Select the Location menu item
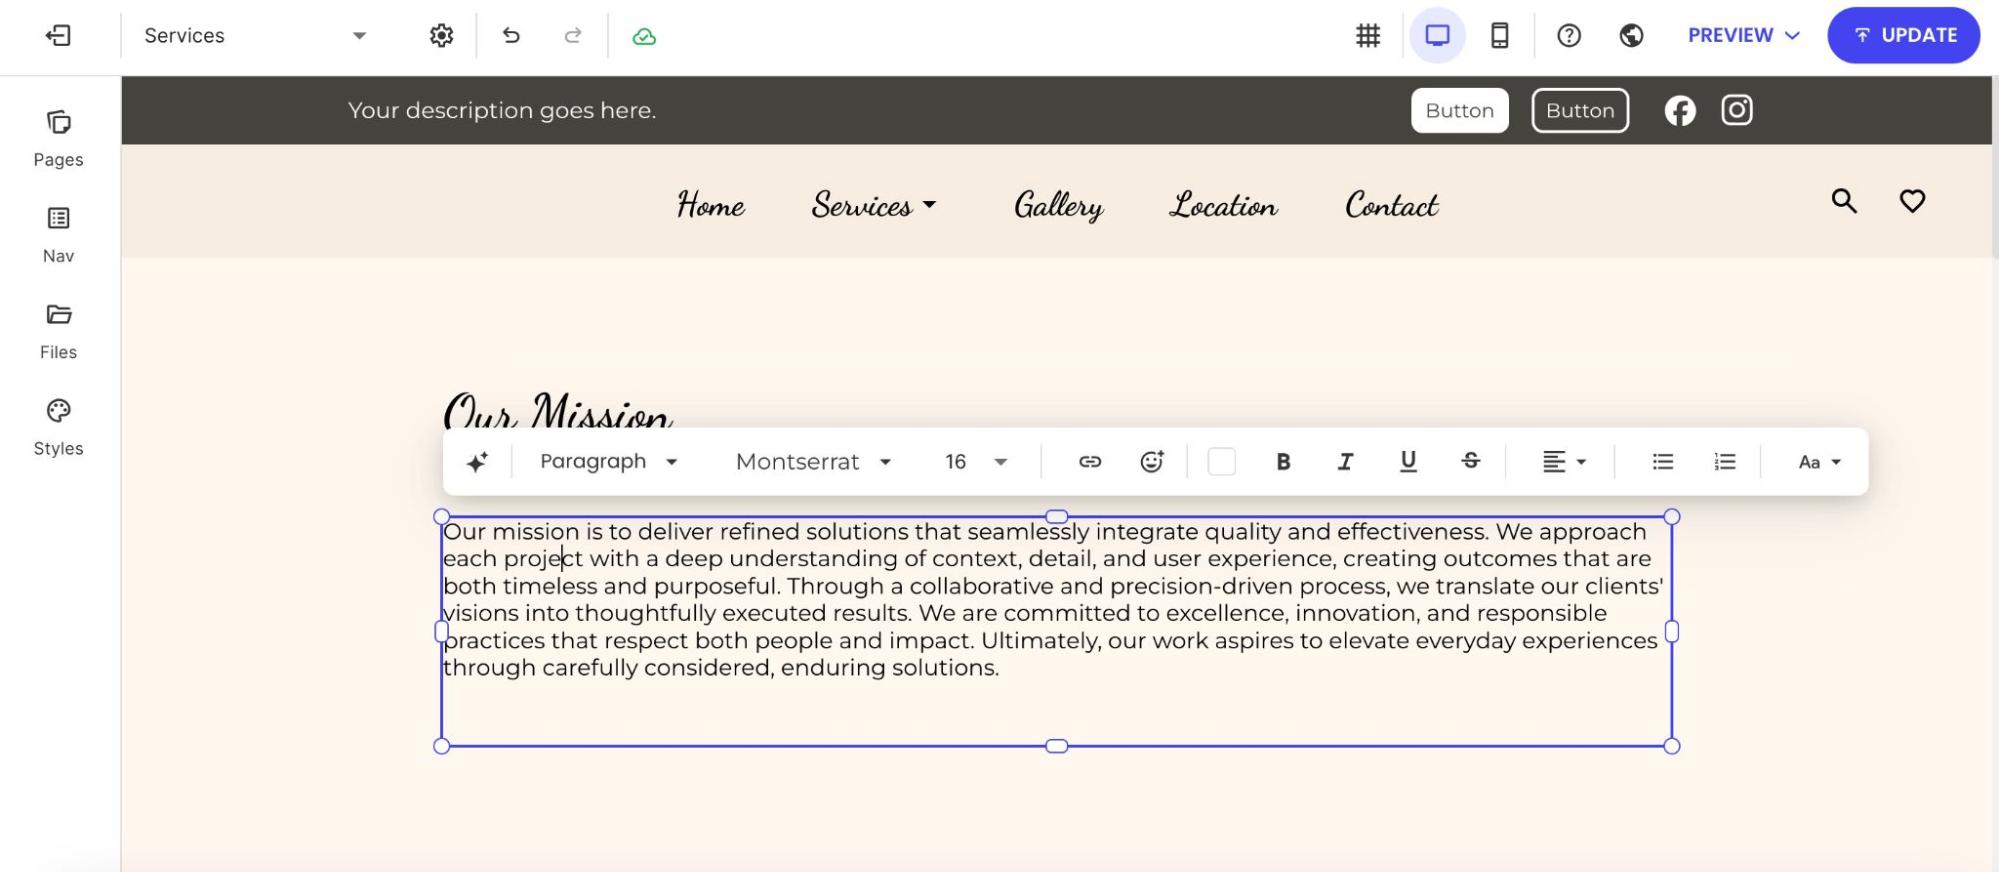Screen dimensions: 1999x872 coord(1224,204)
